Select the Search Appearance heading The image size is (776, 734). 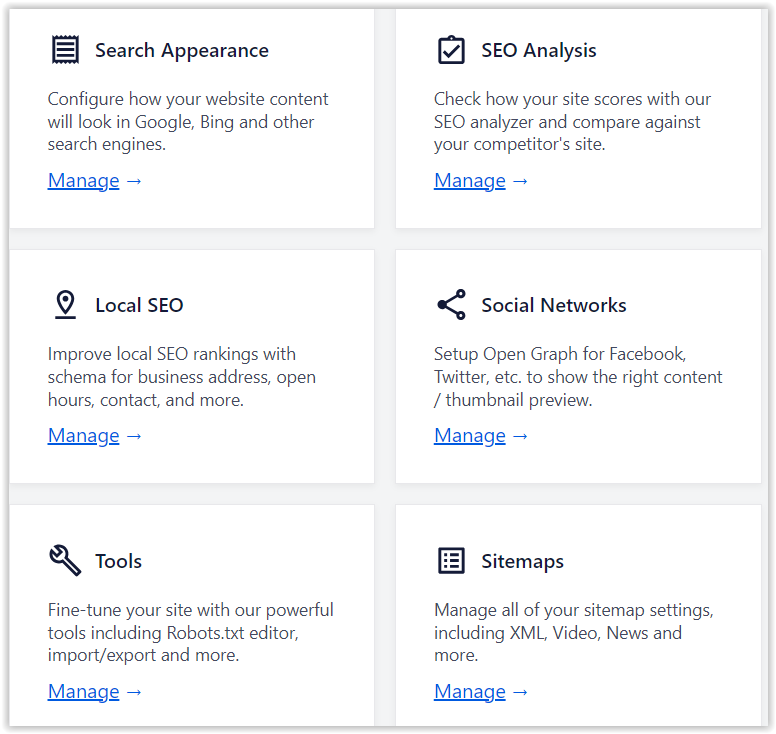pos(182,50)
